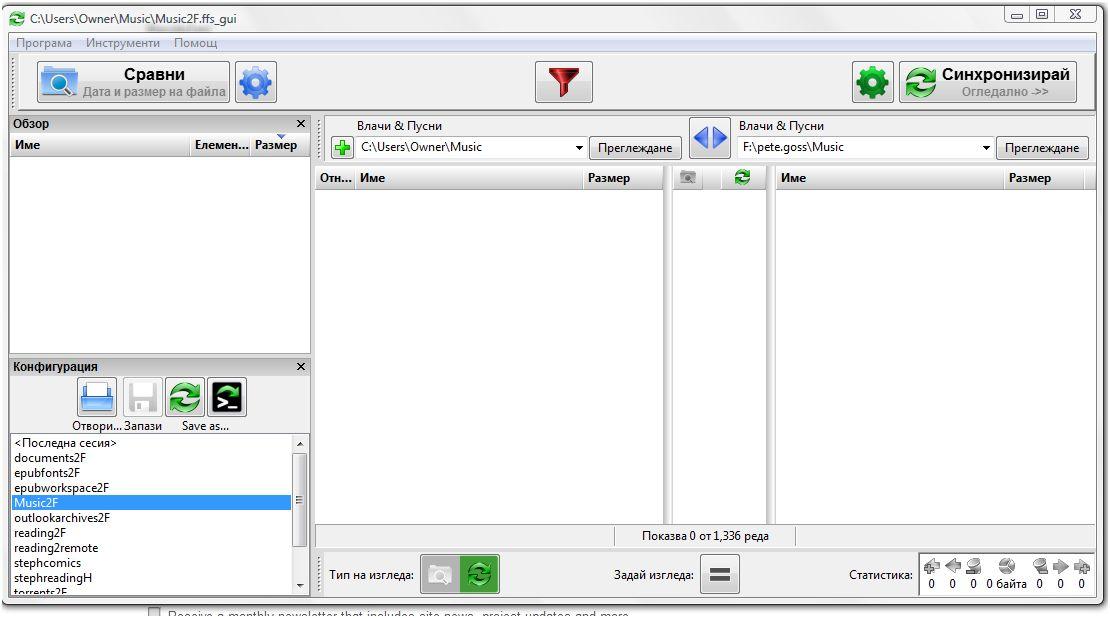The image size is (1110, 618).
Task: Click Отн... column header in left grid
Action: click(x=336, y=178)
